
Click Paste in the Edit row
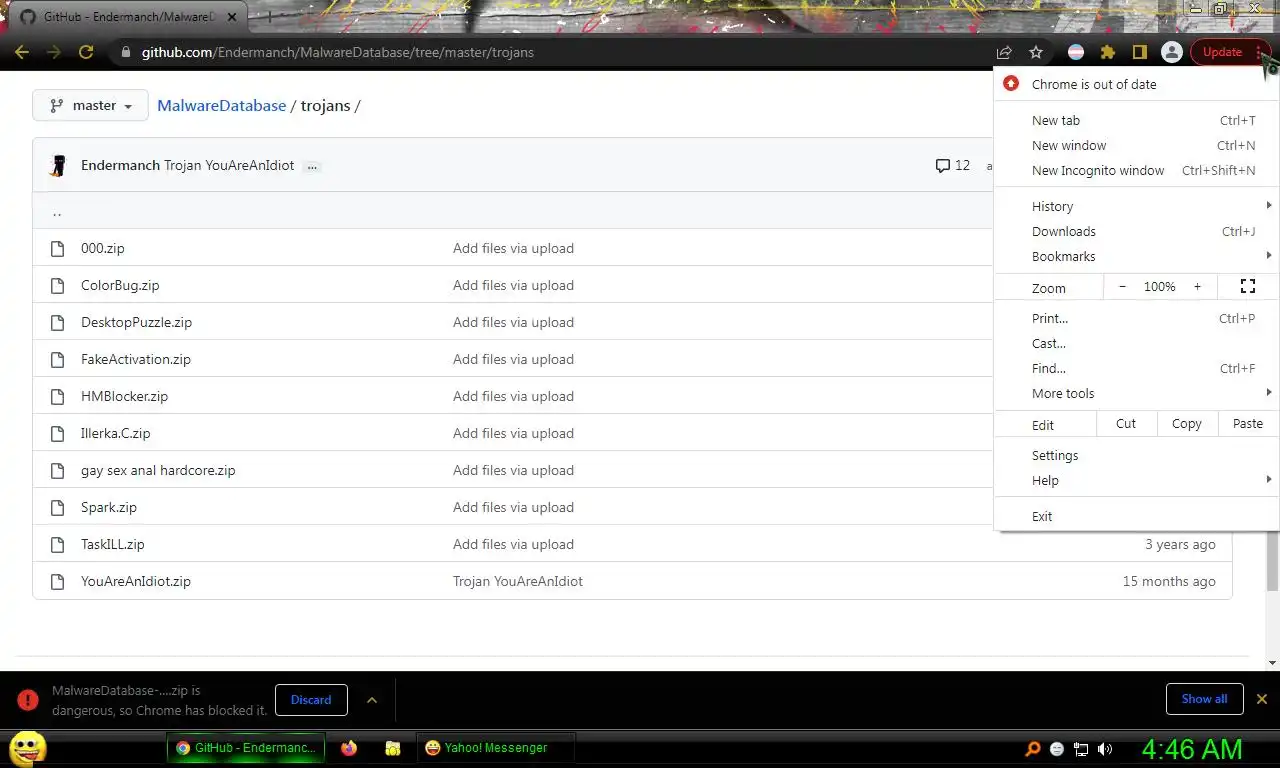pyautogui.click(x=1248, y=423)
